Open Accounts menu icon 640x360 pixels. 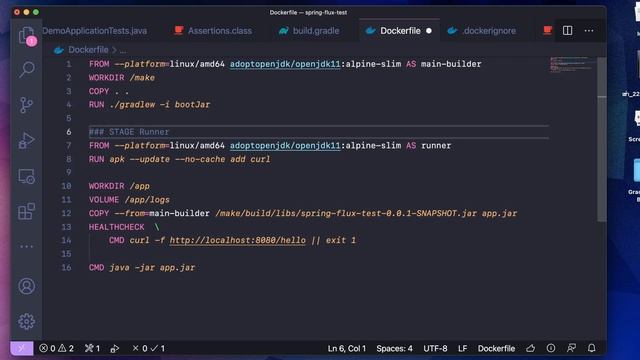[27, 286]
